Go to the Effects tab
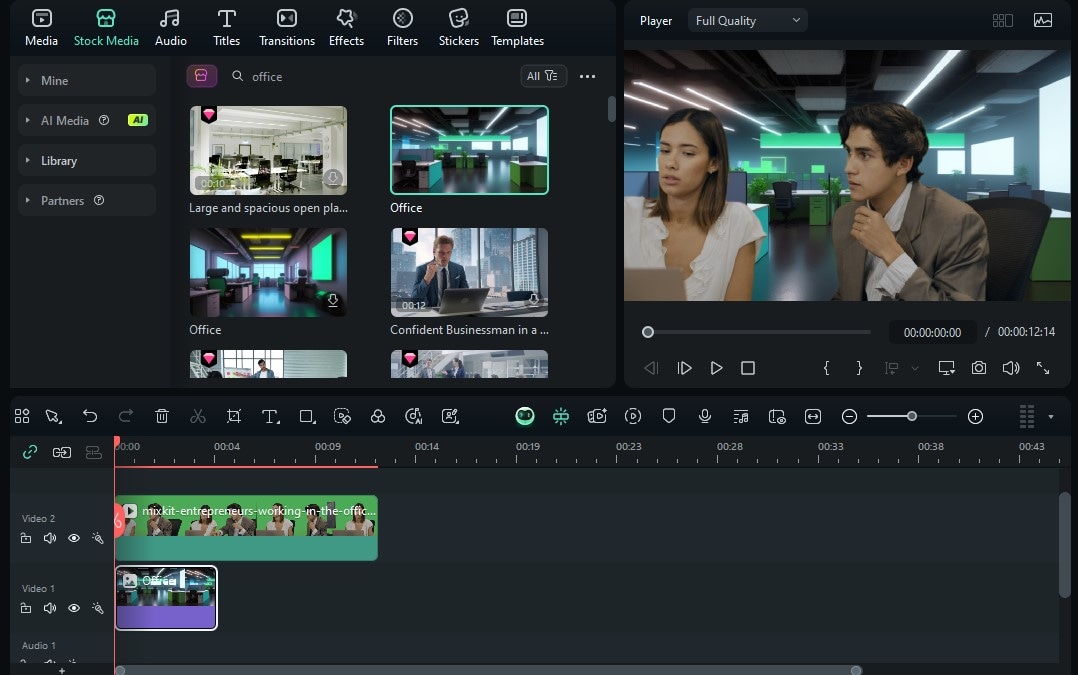The image size is (1078, 675). (346, 27)
